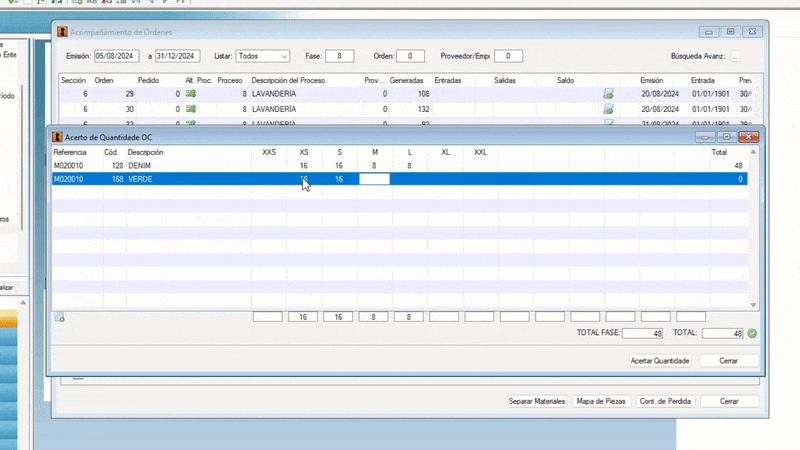Click the Referencia column header
The height and width of the screenshot is (450, 800).
click(70, 152)
